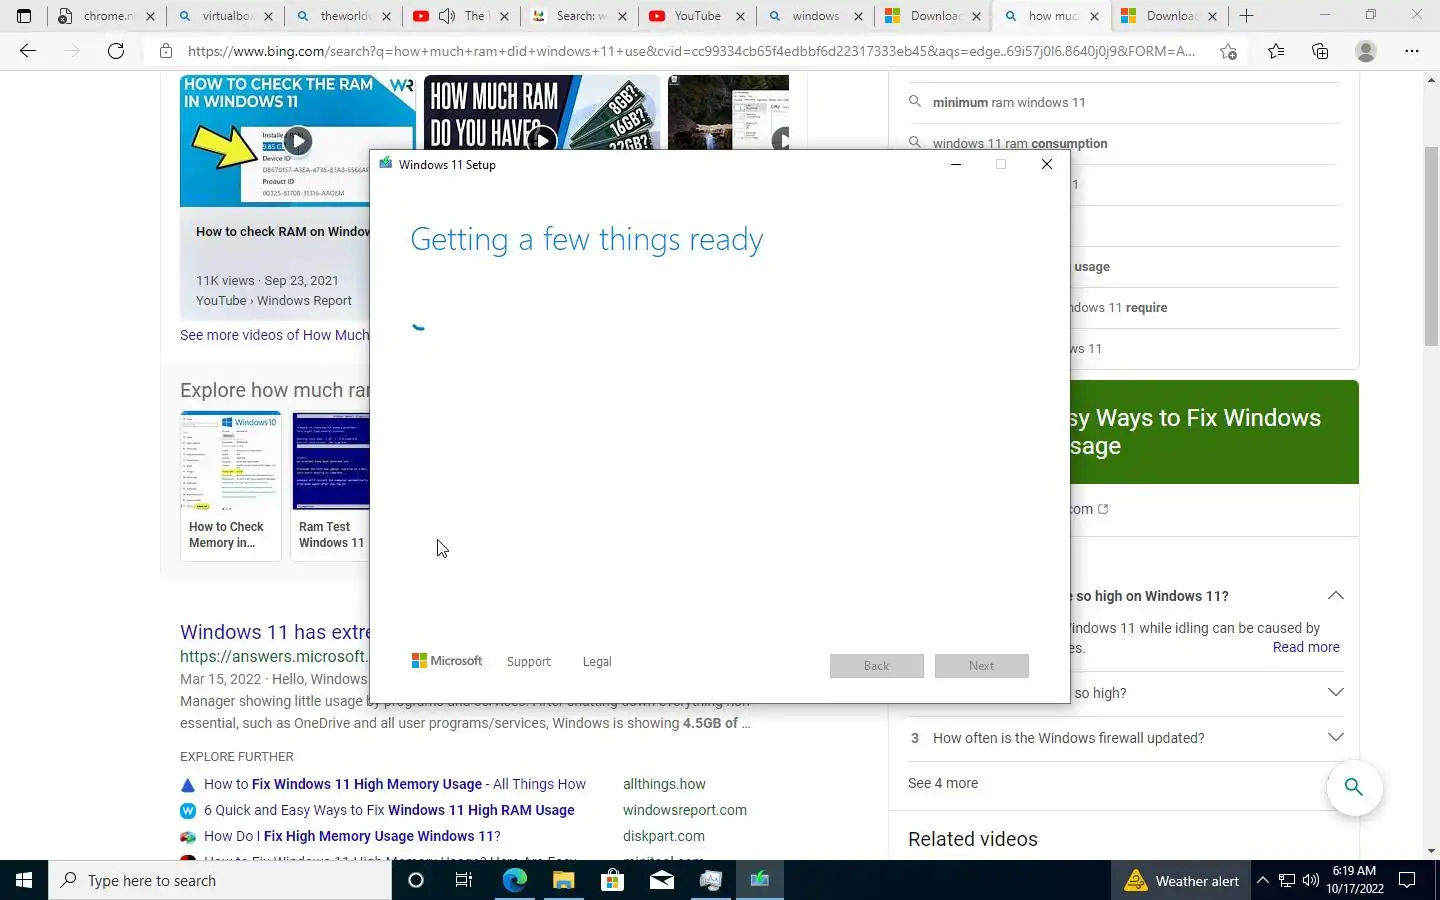Select minimum ram windows 11 suggestion
1440x900 pixels.
(1009, 102)
